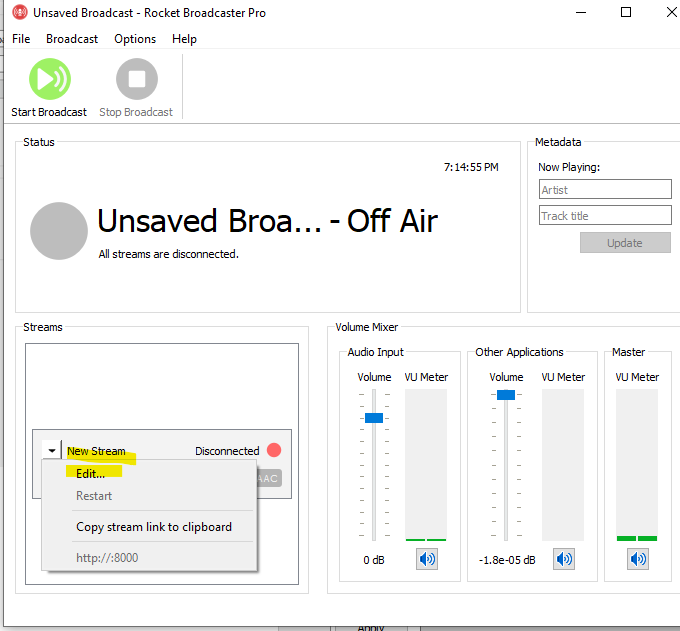This screenshot has height=631, width=680.
Task: Click the http://:8000 menu entry
Action: [149, 558]
